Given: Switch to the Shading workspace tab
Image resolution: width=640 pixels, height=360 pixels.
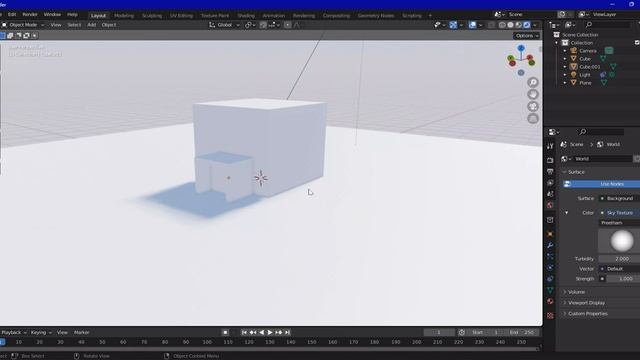Looking at the screenshot, I should (246, 16).
